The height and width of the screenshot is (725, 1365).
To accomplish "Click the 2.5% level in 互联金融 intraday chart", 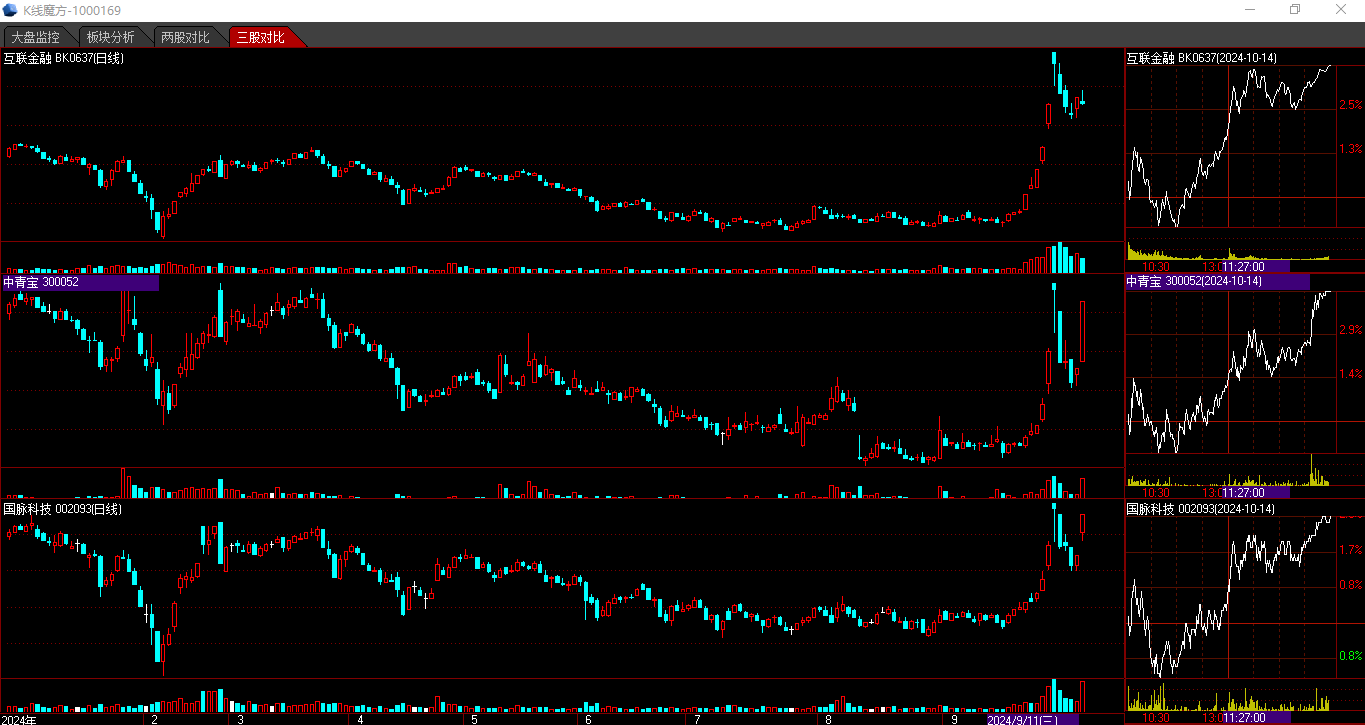I will 1350,105.
